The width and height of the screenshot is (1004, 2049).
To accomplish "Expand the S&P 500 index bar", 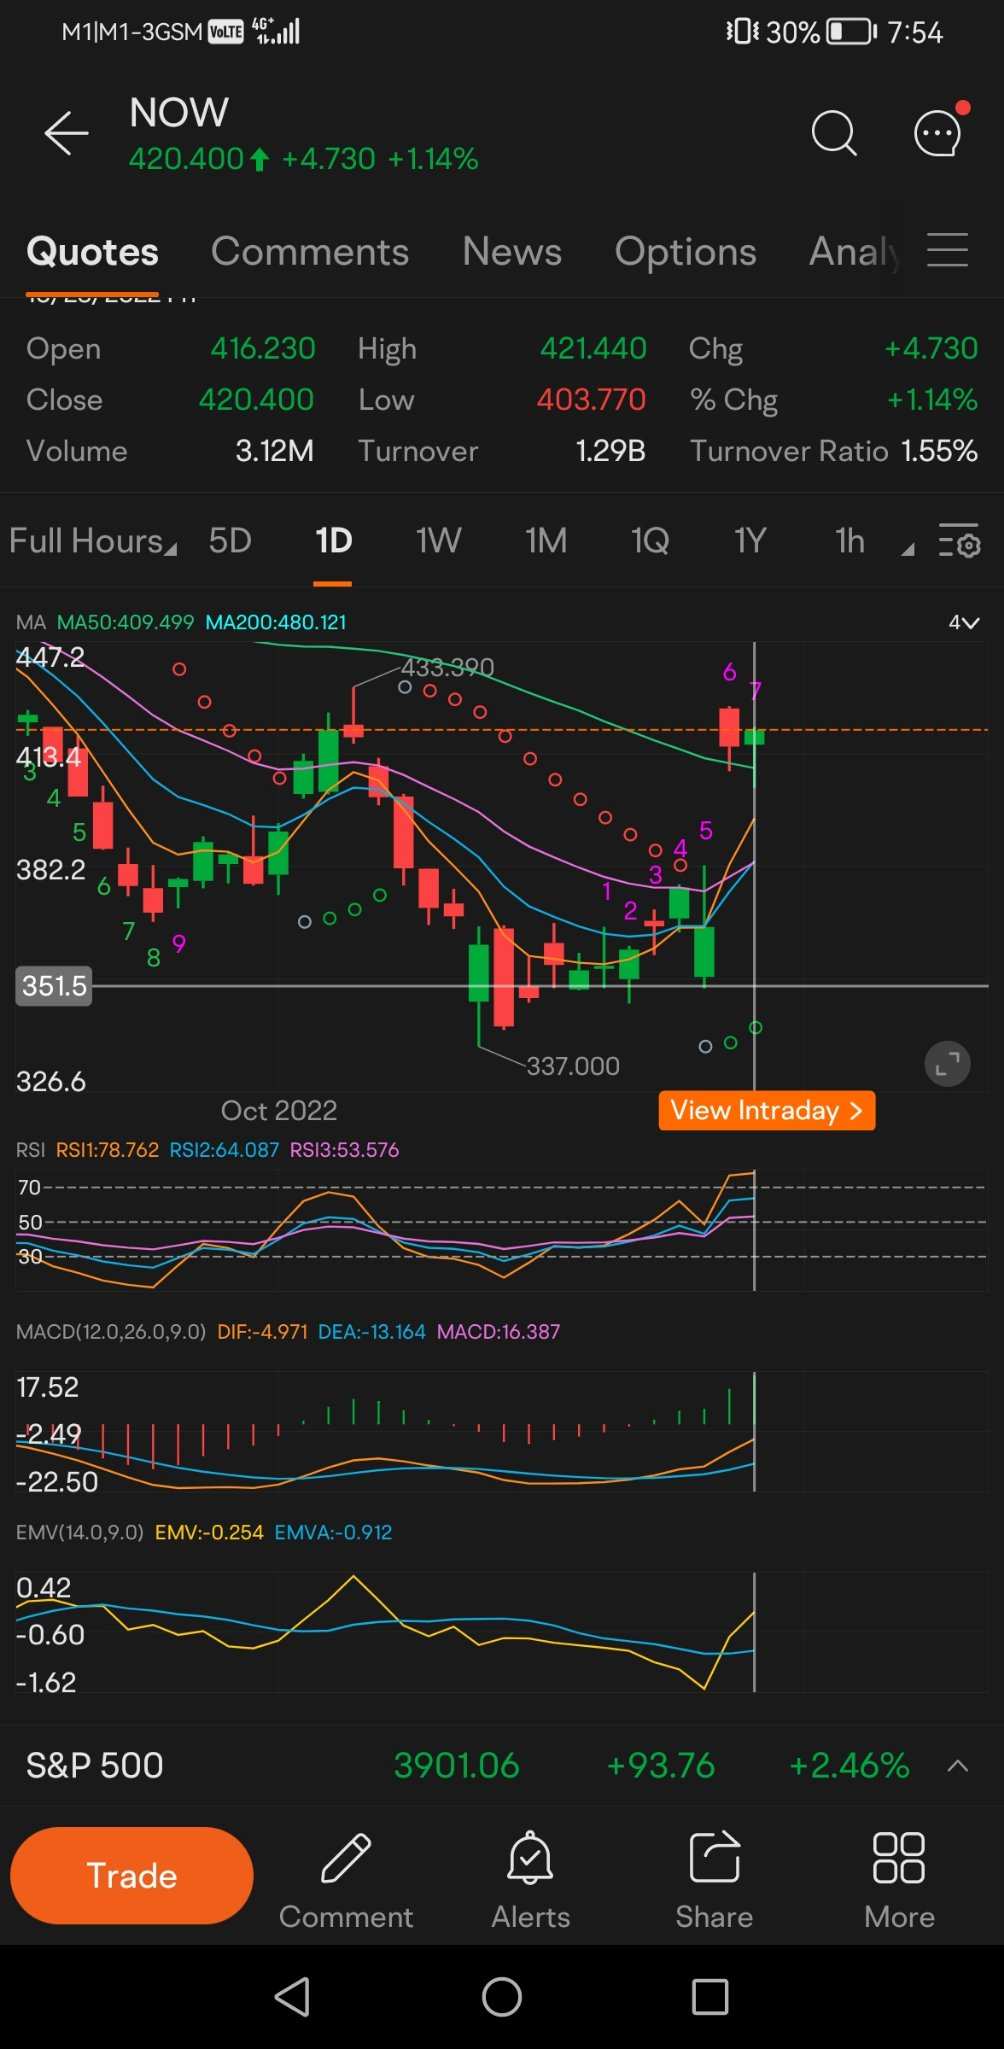I will pos(957,1766).
